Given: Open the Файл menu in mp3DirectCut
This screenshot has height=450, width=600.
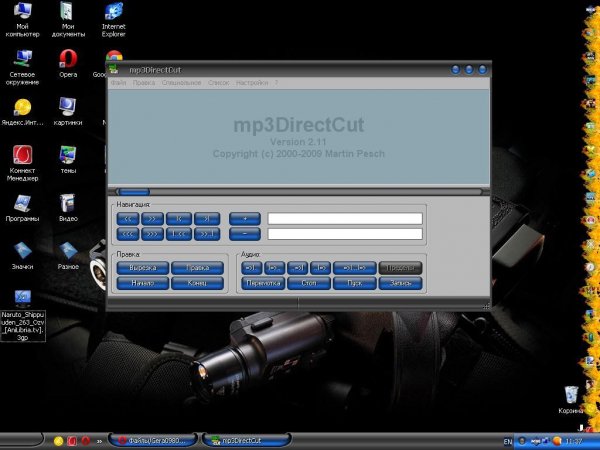Looking at the screenshot, I should coord(118,83).
